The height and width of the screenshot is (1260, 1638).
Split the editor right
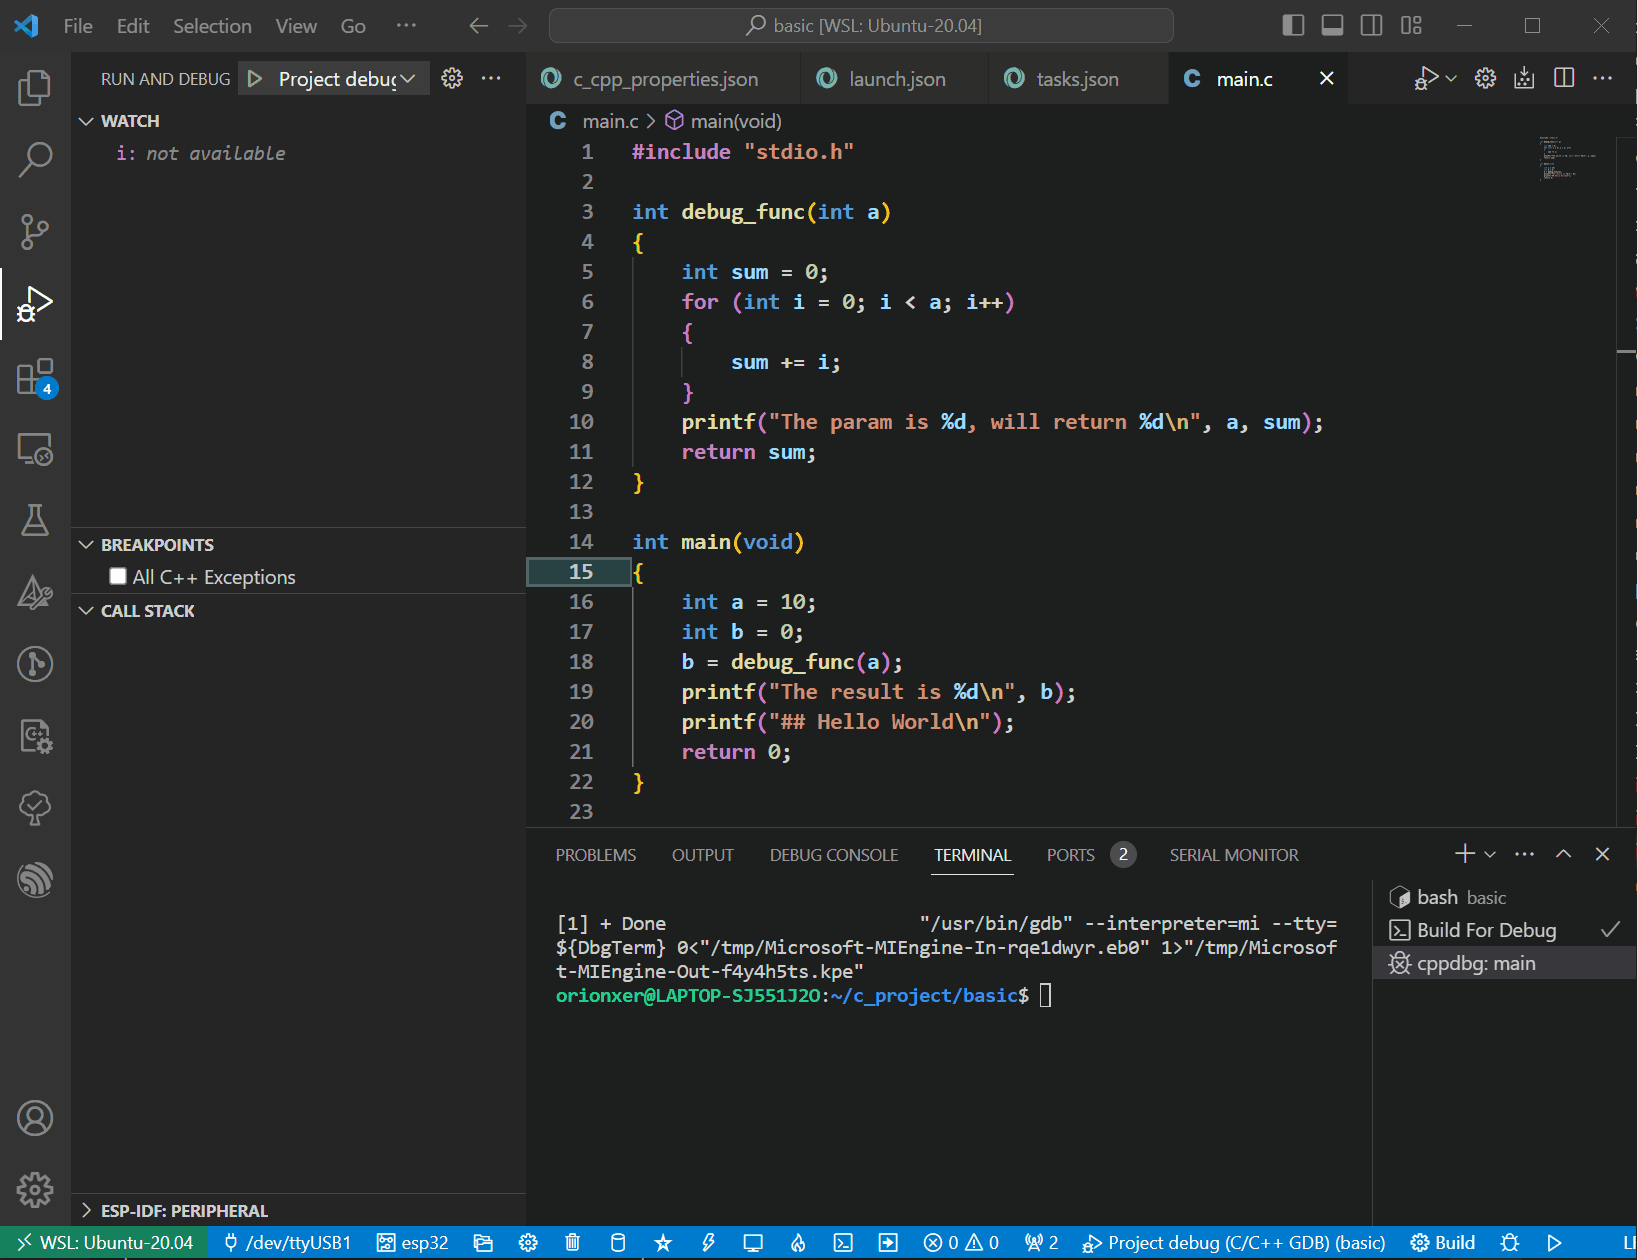pyautogui.click(x=1564, y=78)
